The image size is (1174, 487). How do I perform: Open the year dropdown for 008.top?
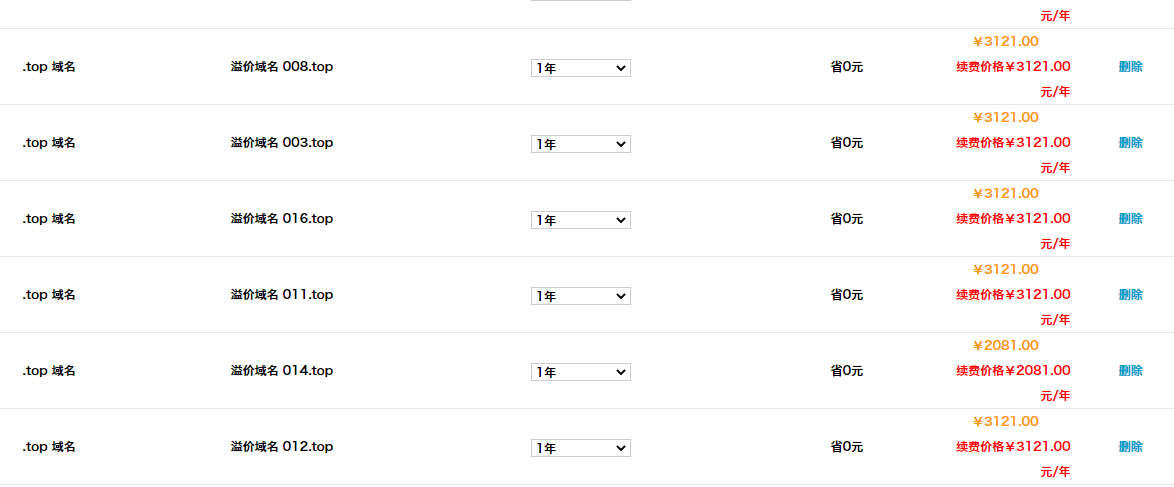580,68
